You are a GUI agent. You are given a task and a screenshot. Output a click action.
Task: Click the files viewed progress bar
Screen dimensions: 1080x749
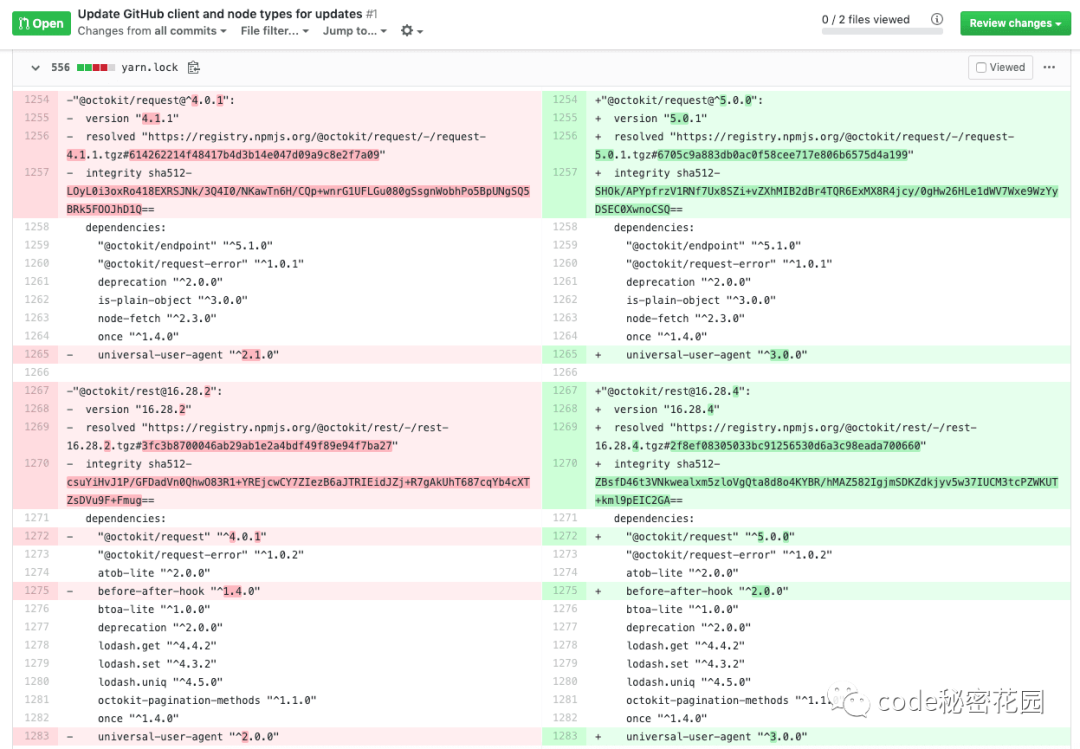pyautogui.click(x=882, y=31)
